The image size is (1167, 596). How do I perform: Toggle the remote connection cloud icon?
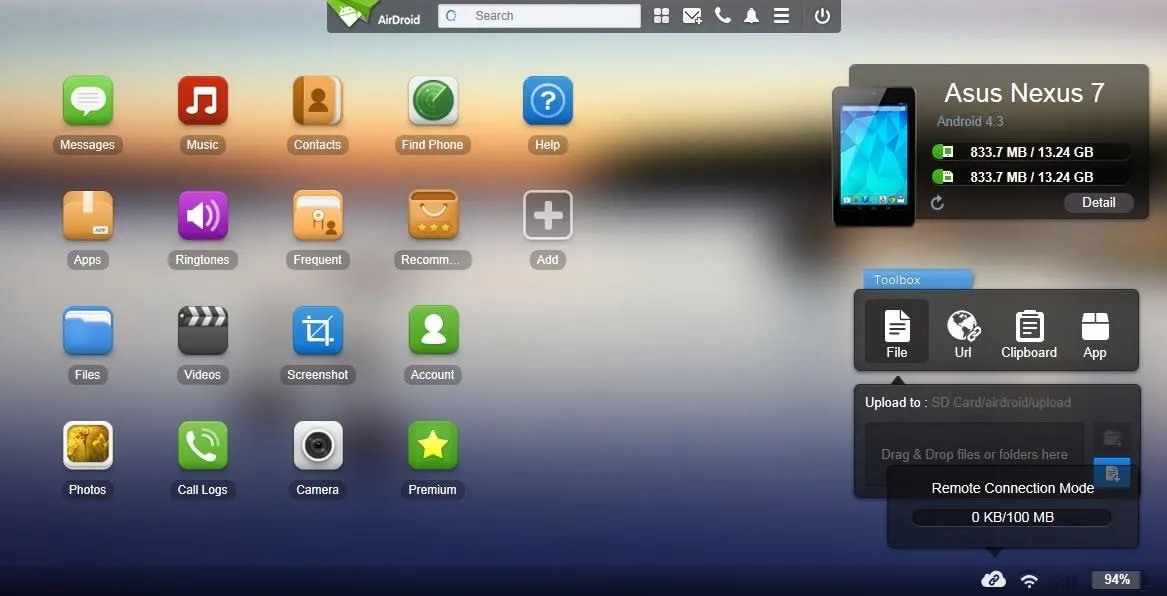[x=993, y=579]
